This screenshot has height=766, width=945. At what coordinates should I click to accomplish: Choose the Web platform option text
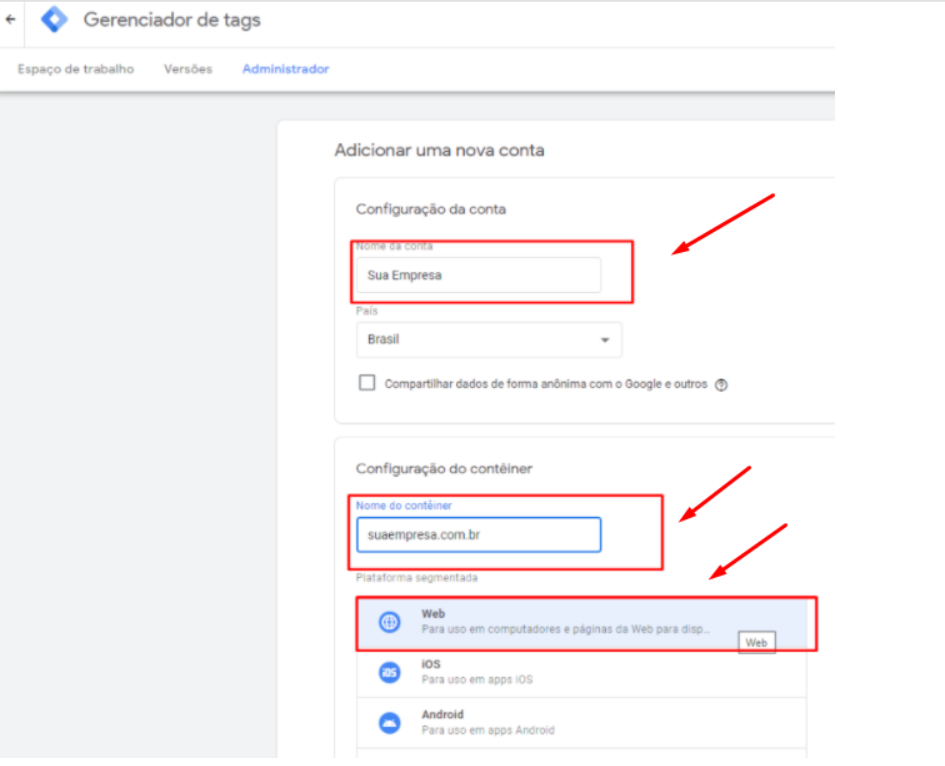433,614
